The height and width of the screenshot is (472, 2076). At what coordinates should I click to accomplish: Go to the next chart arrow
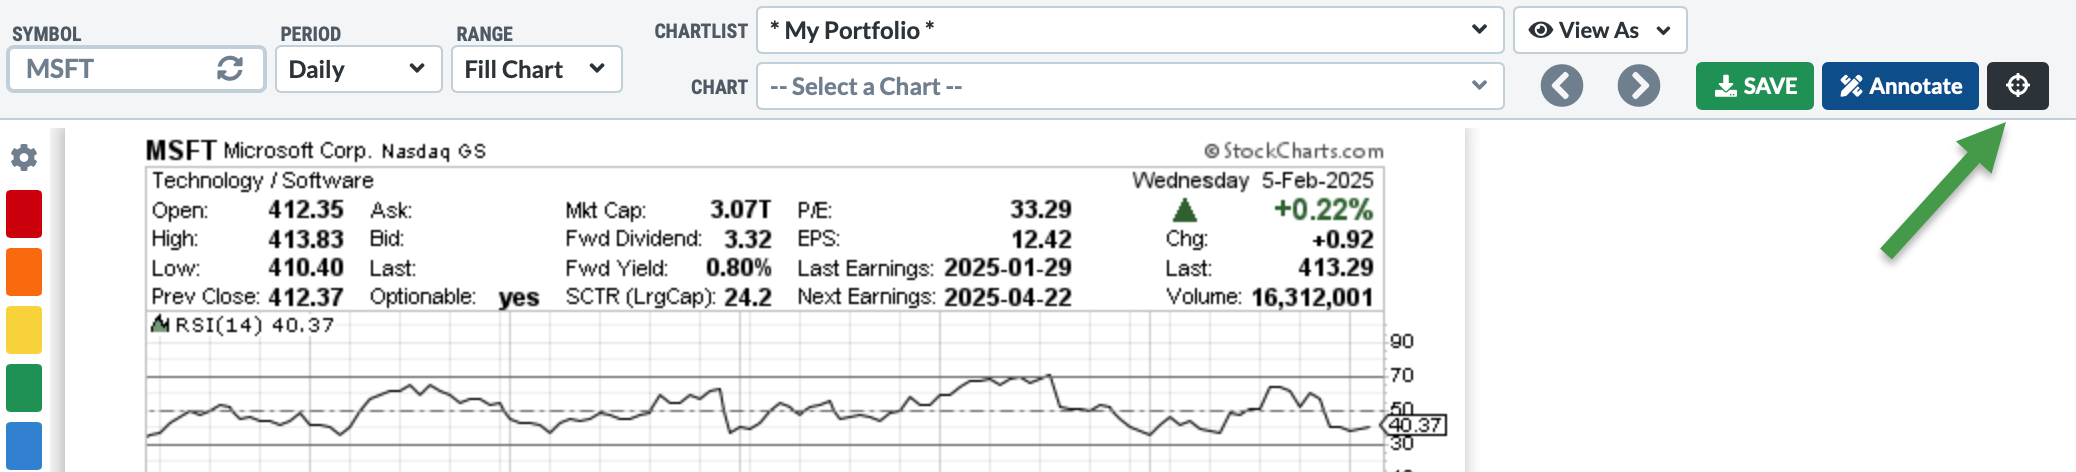(1638, 86)
